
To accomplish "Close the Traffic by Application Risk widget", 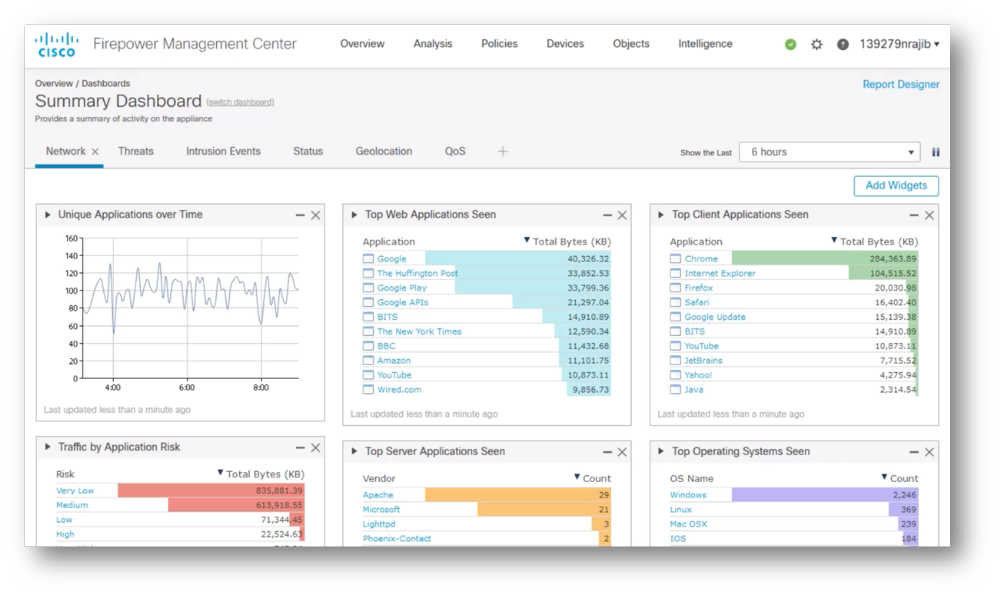I will click(316, 448).
